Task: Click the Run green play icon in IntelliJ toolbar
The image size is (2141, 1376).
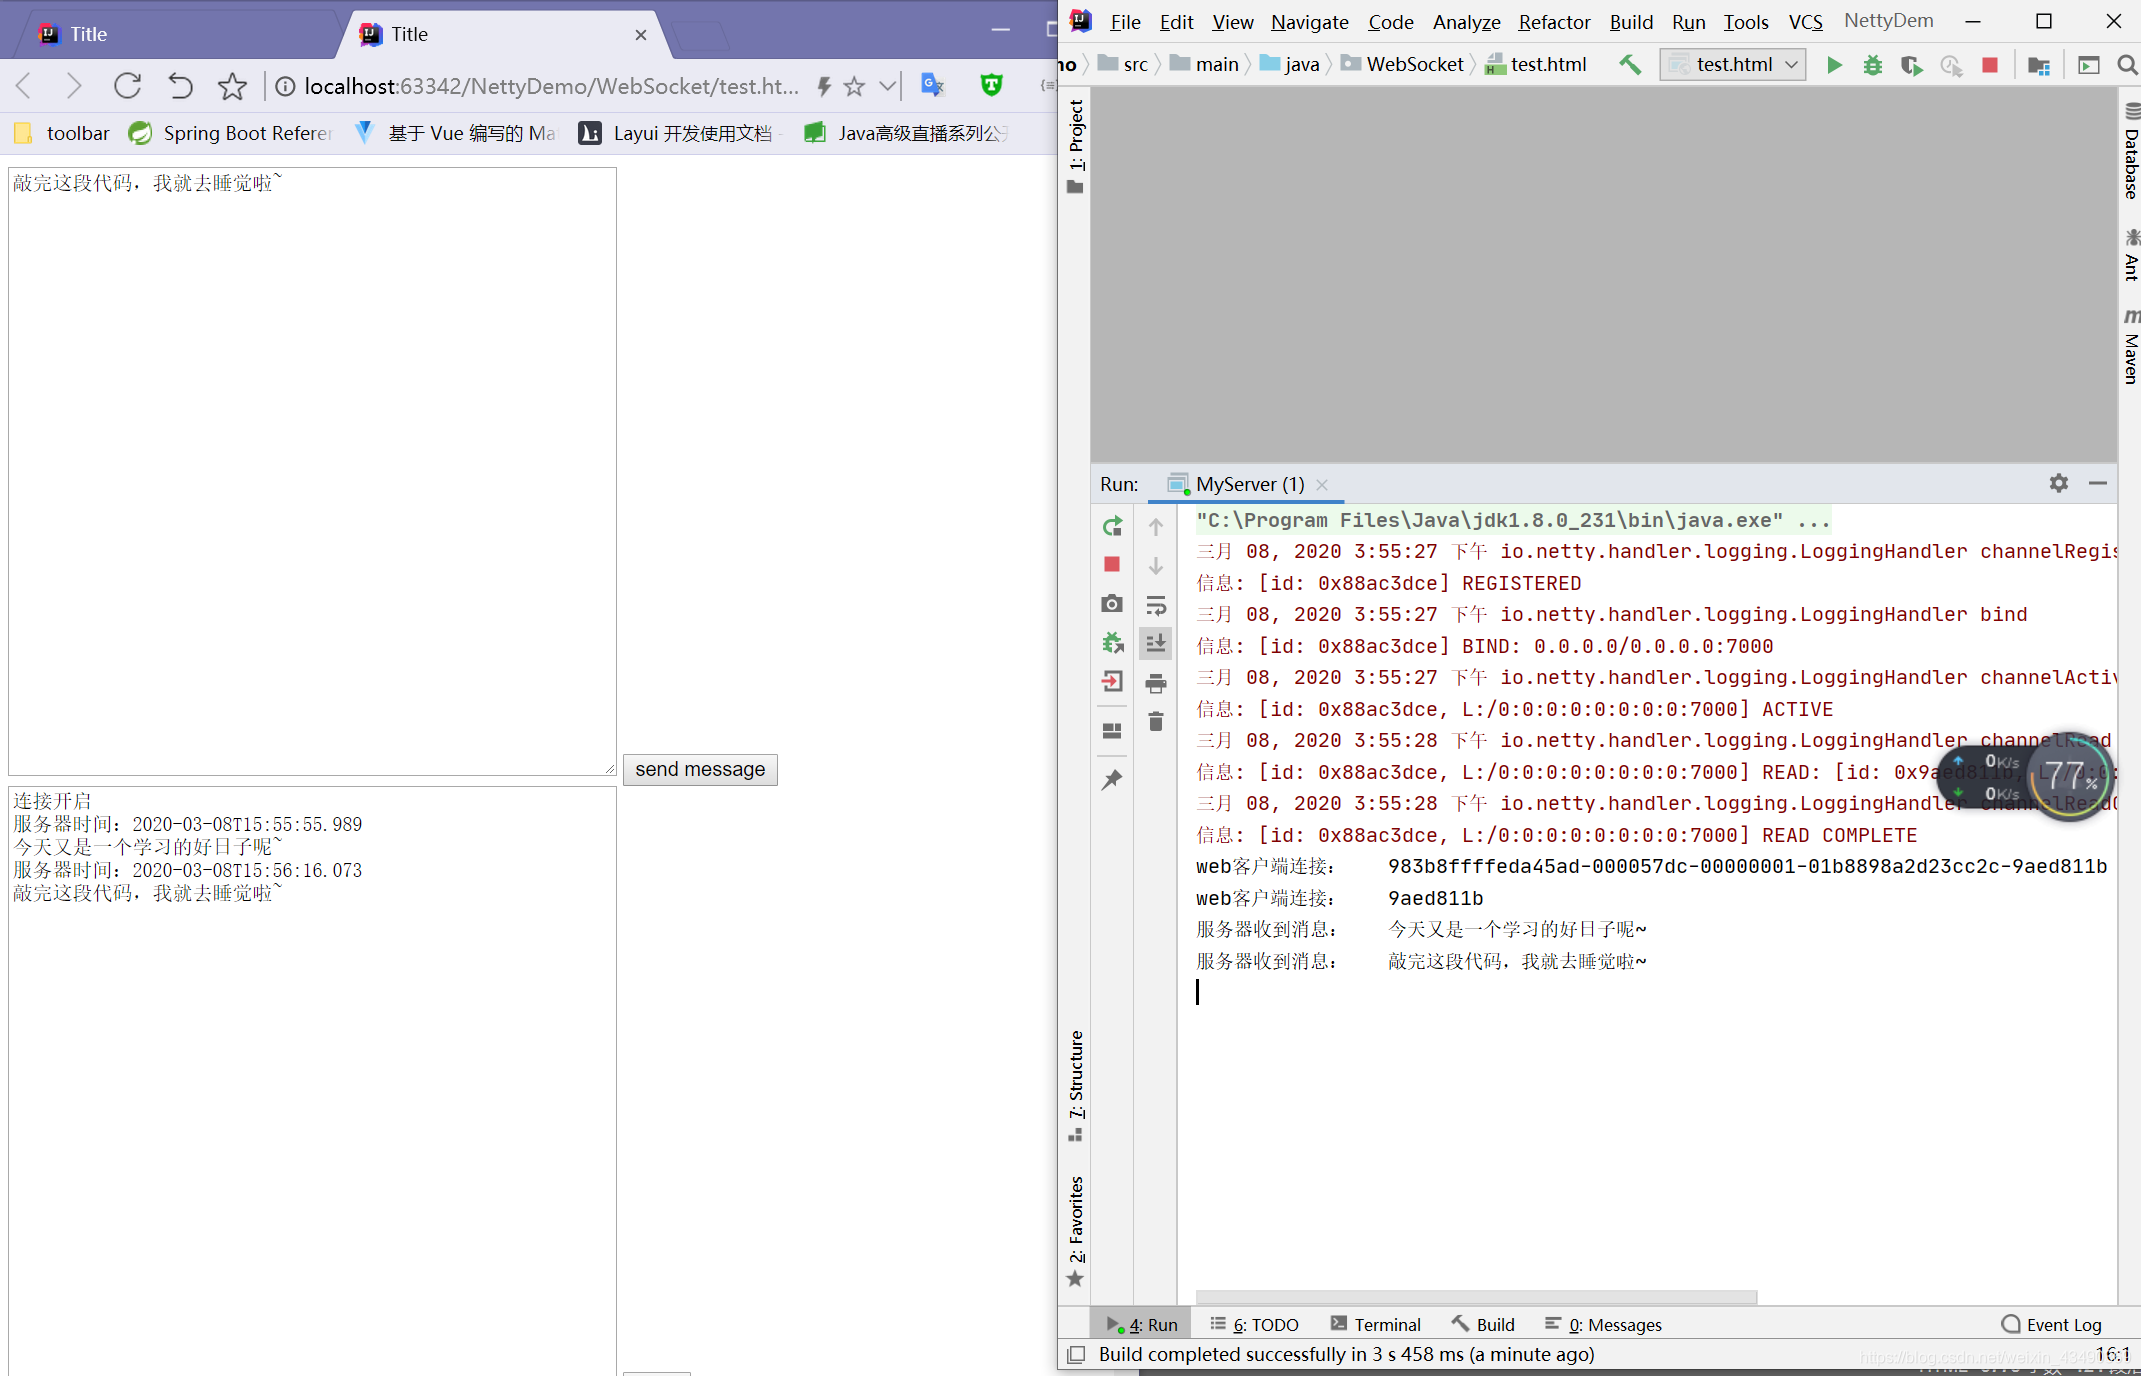Action: pos(1834,65)
